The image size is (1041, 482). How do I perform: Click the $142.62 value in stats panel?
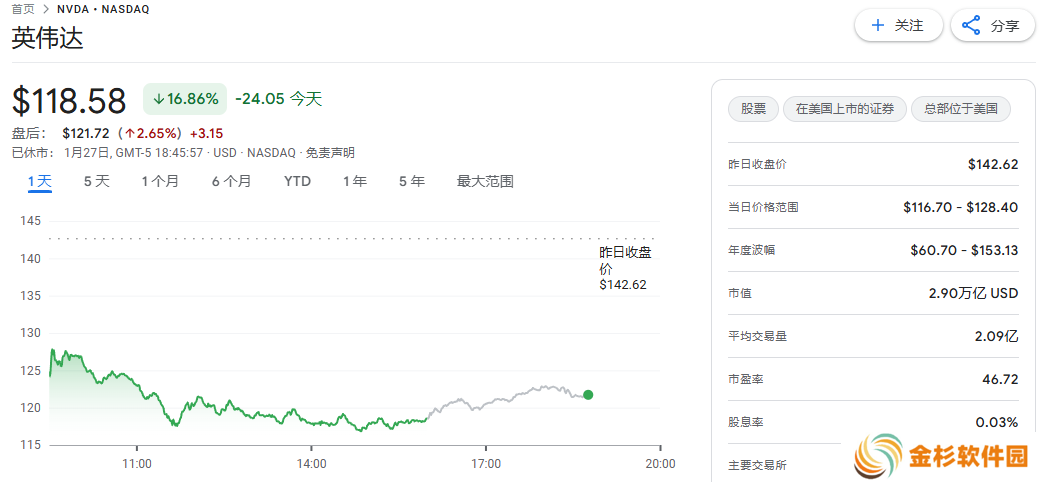(x=993, y=164)
